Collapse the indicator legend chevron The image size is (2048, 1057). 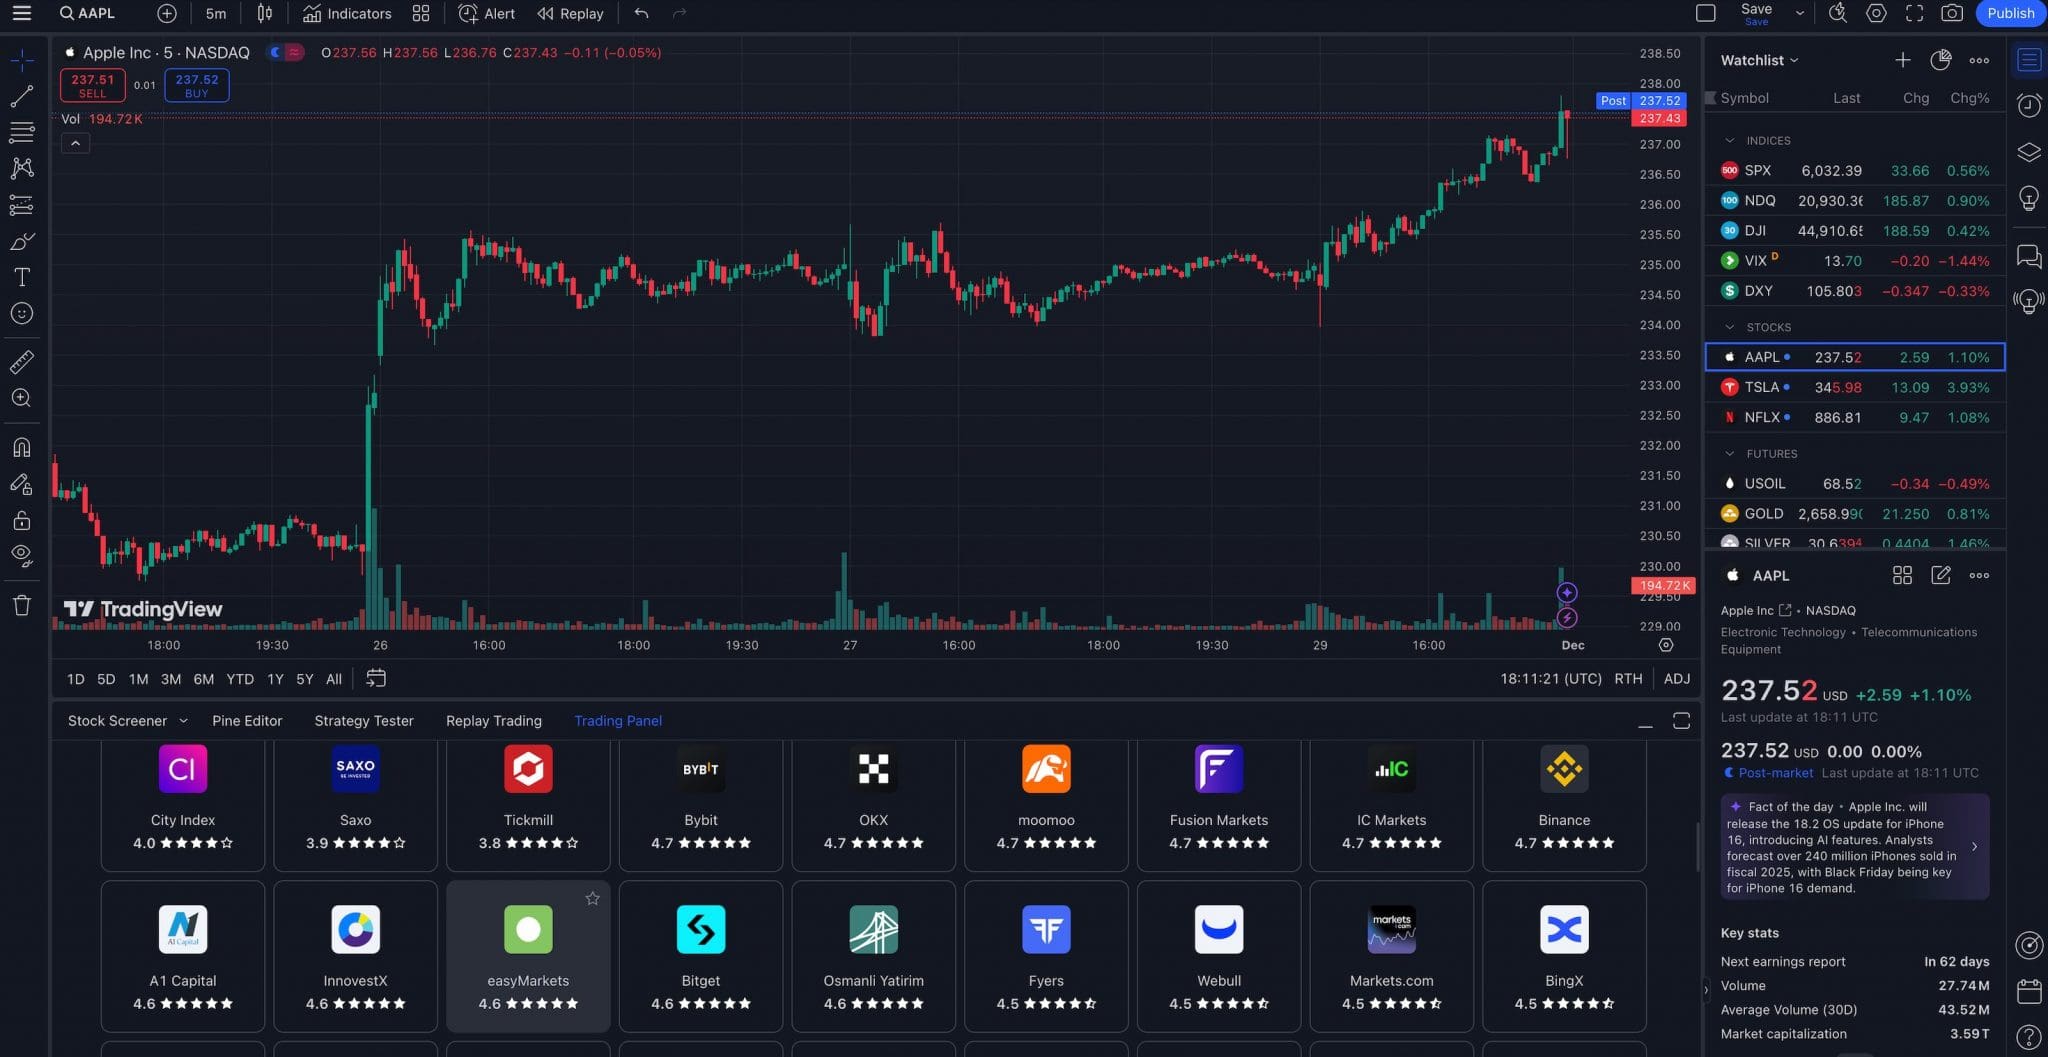point(75,143)
